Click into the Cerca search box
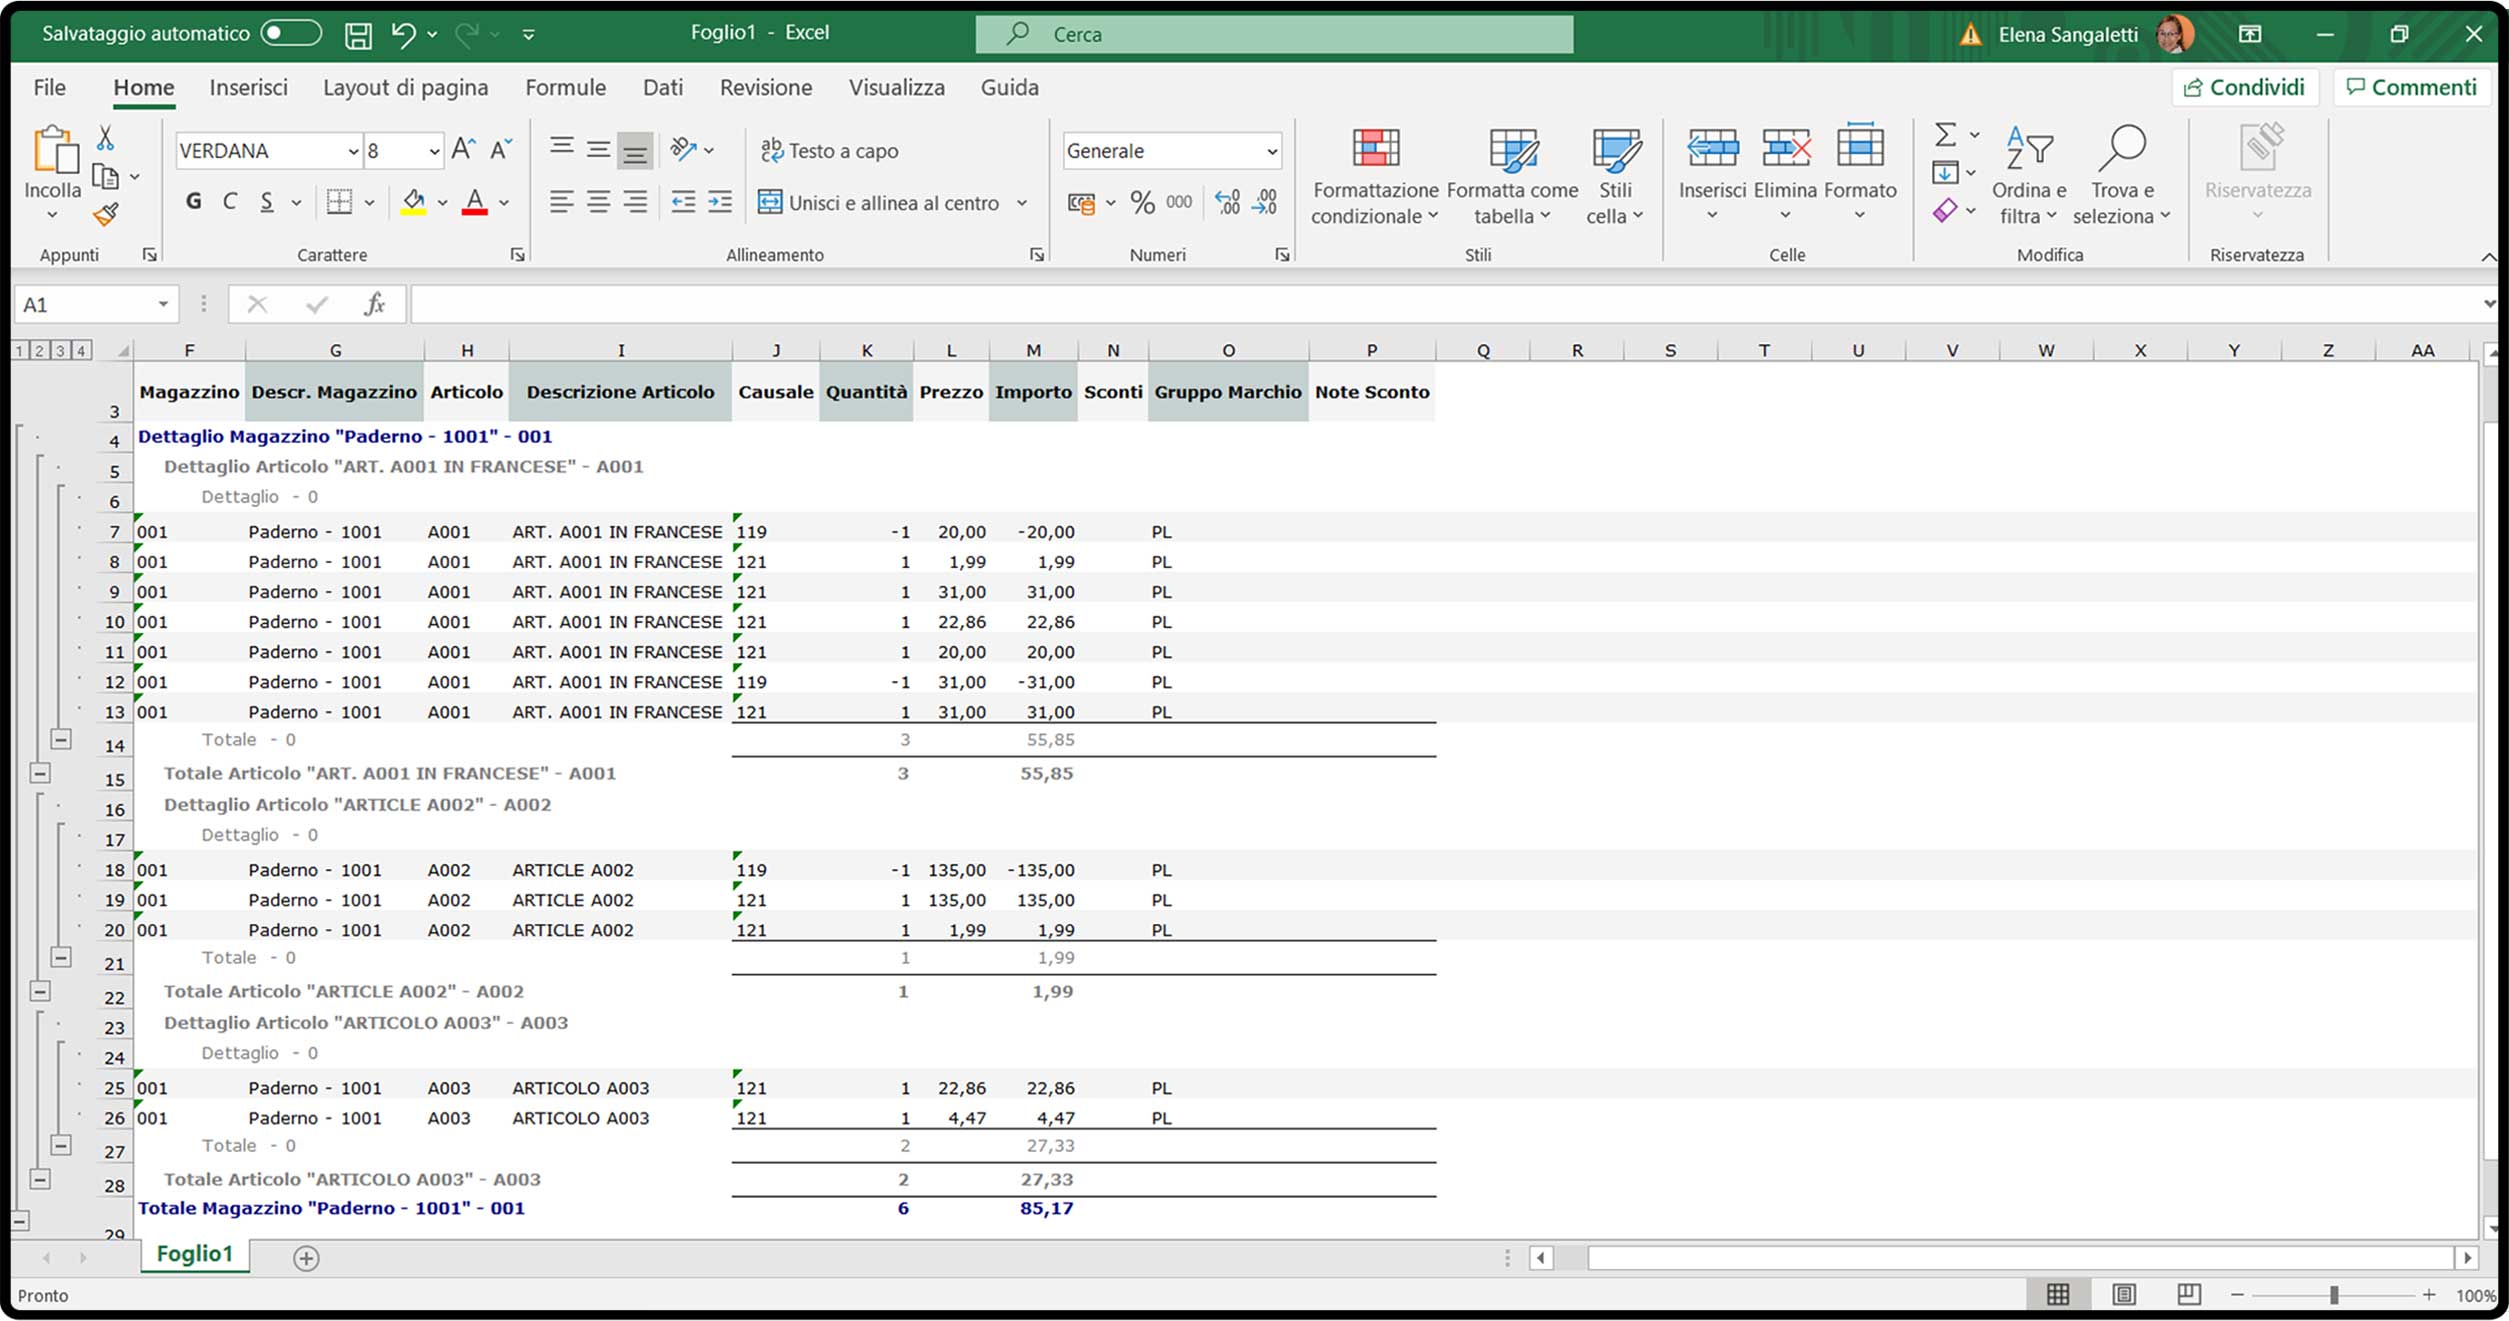2509x1321 pixels. click(x=1274, y=34)
